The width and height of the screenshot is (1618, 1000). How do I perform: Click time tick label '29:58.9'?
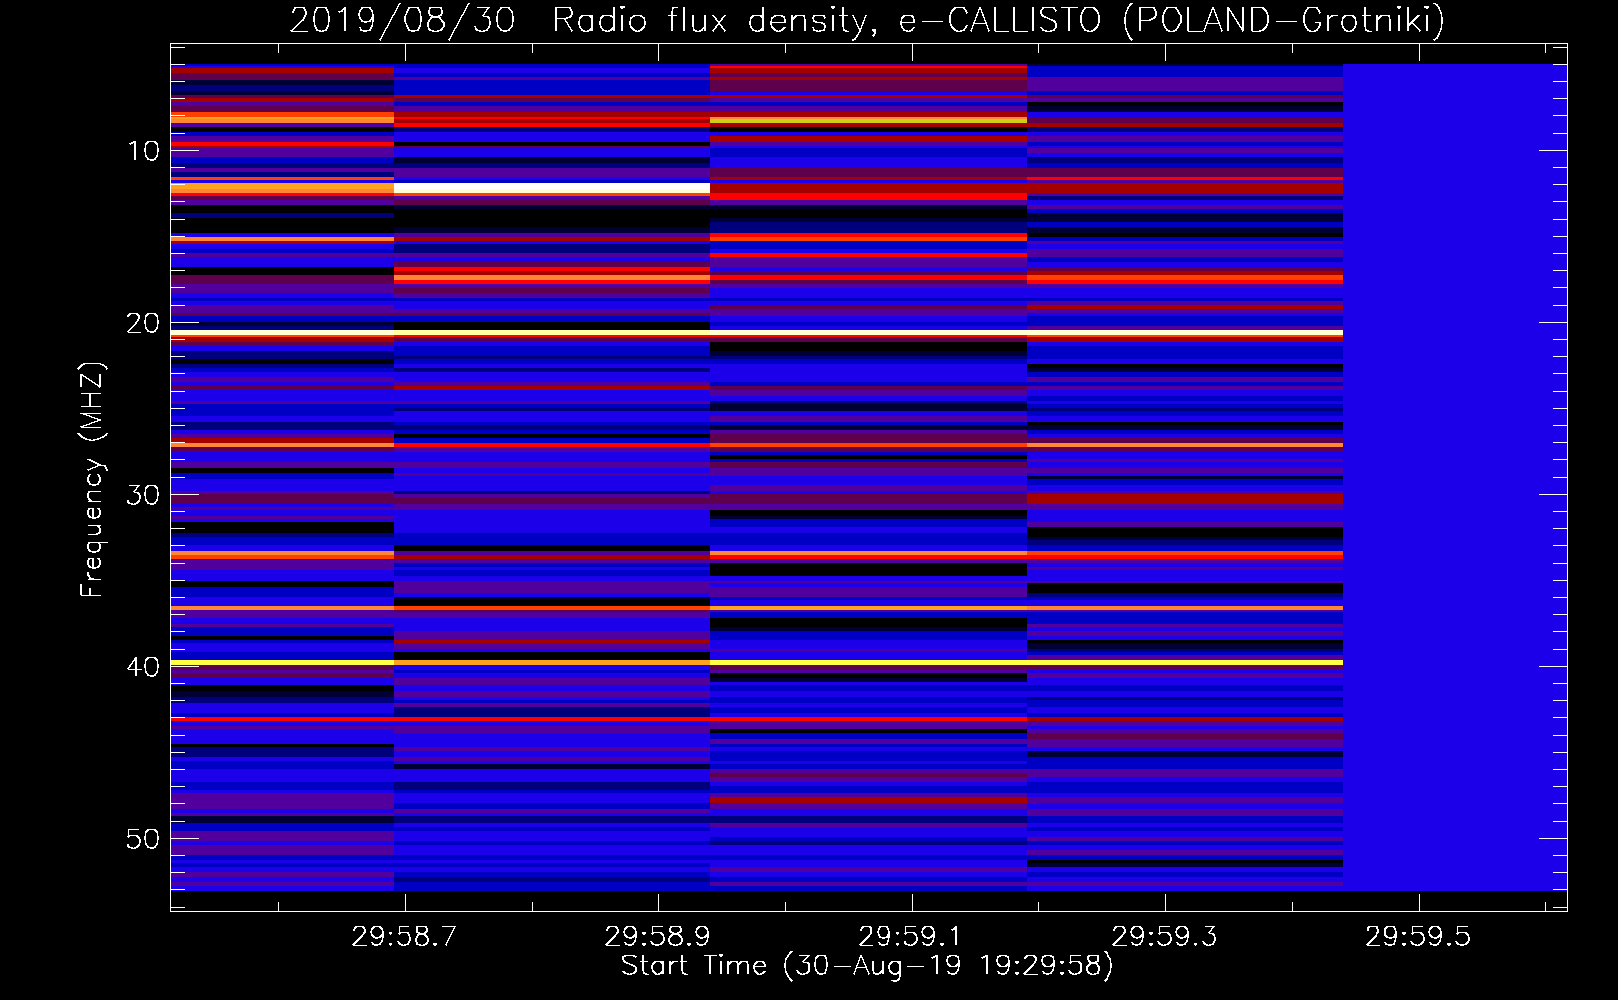tap(658, 937)
